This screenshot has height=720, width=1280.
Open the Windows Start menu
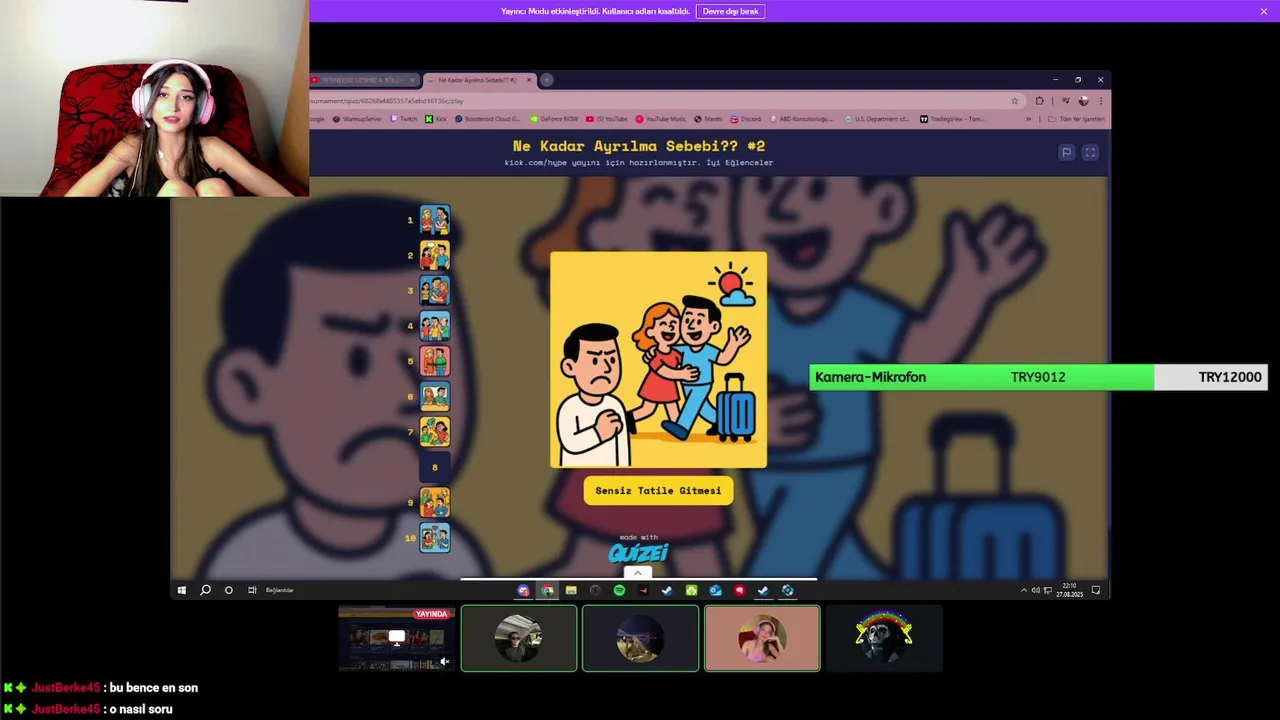181,590
